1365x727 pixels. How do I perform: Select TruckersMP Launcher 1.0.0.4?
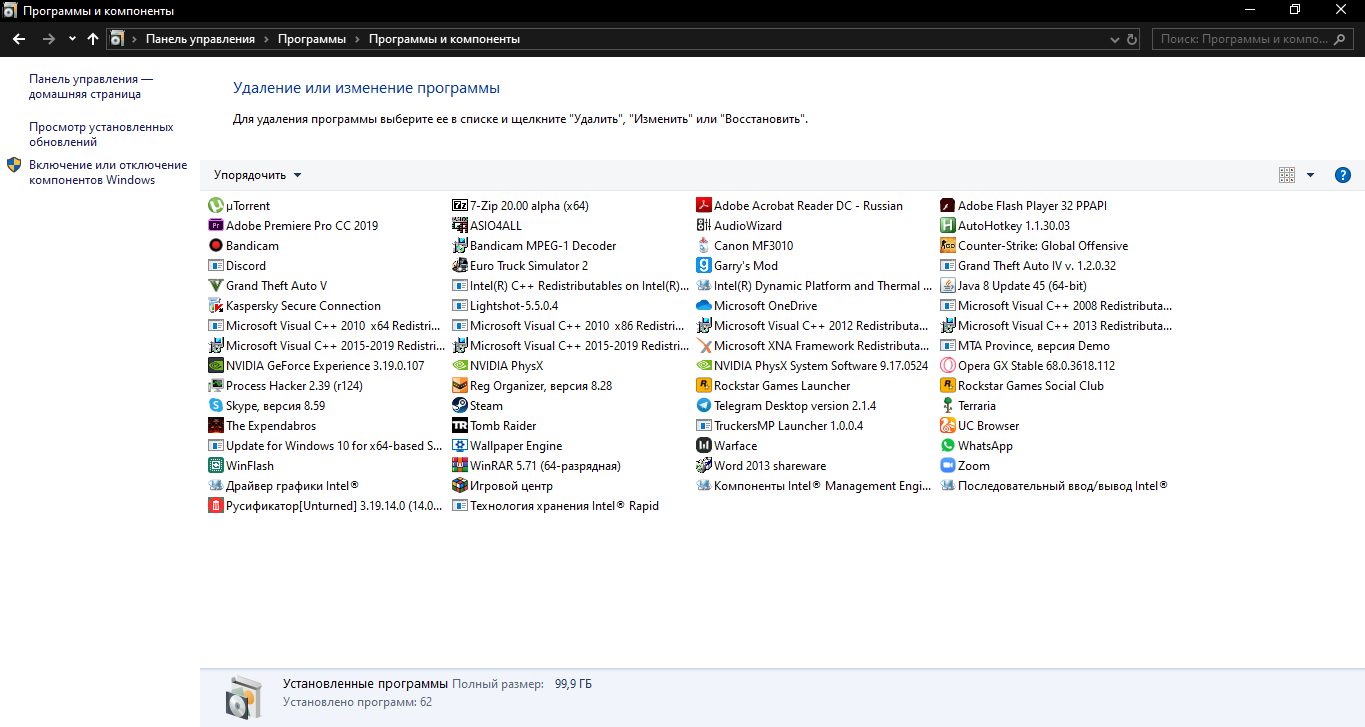coord(779,426)
